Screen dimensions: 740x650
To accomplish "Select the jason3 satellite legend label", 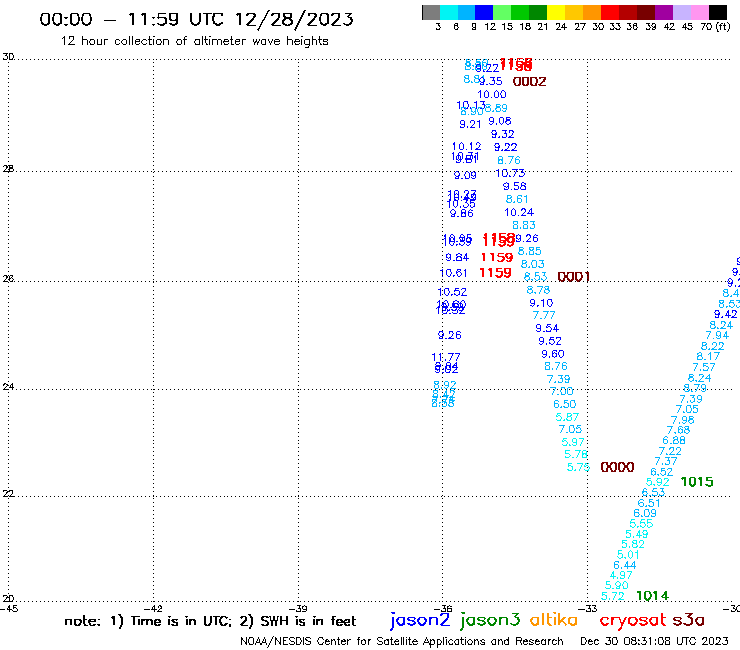I will coord(489,620).
